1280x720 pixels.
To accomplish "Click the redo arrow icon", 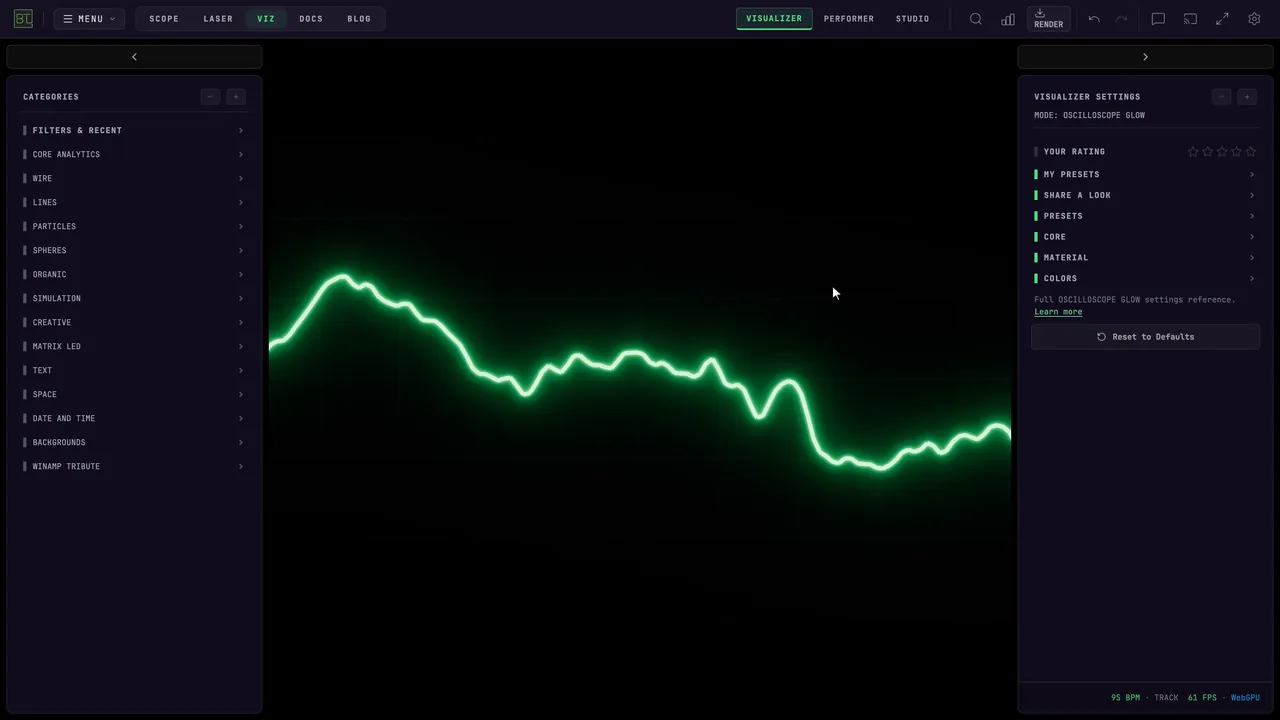I will click(1122, 19).
